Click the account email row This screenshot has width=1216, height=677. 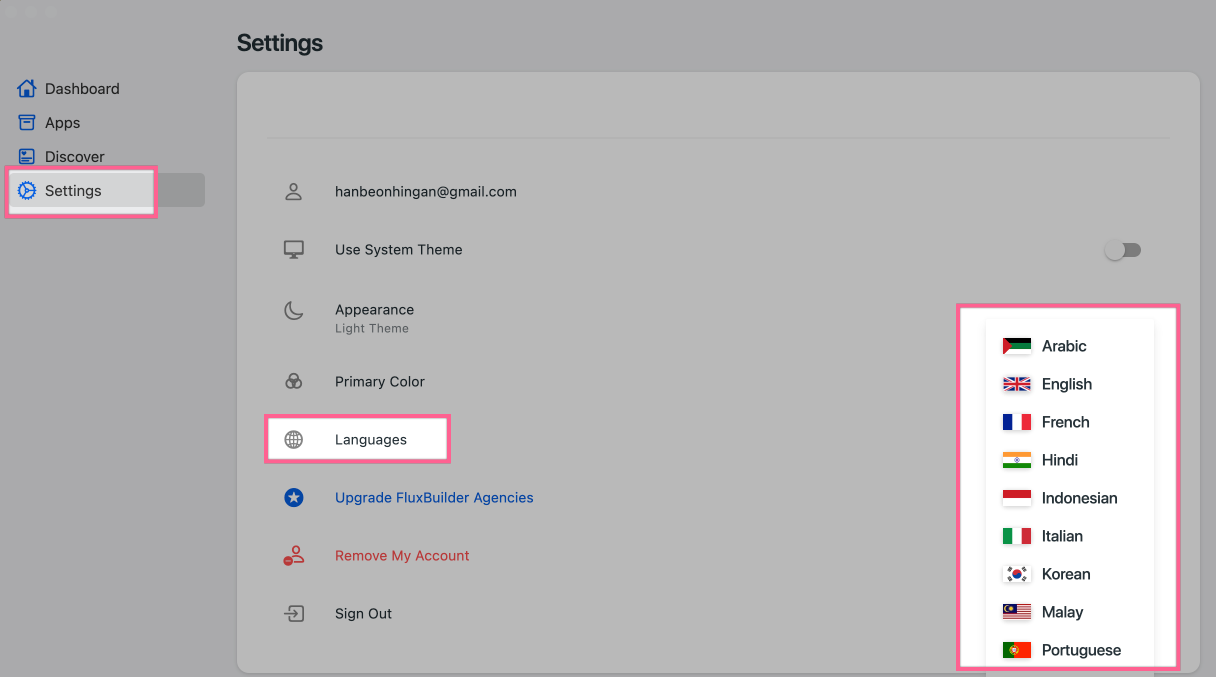point(425,192)
